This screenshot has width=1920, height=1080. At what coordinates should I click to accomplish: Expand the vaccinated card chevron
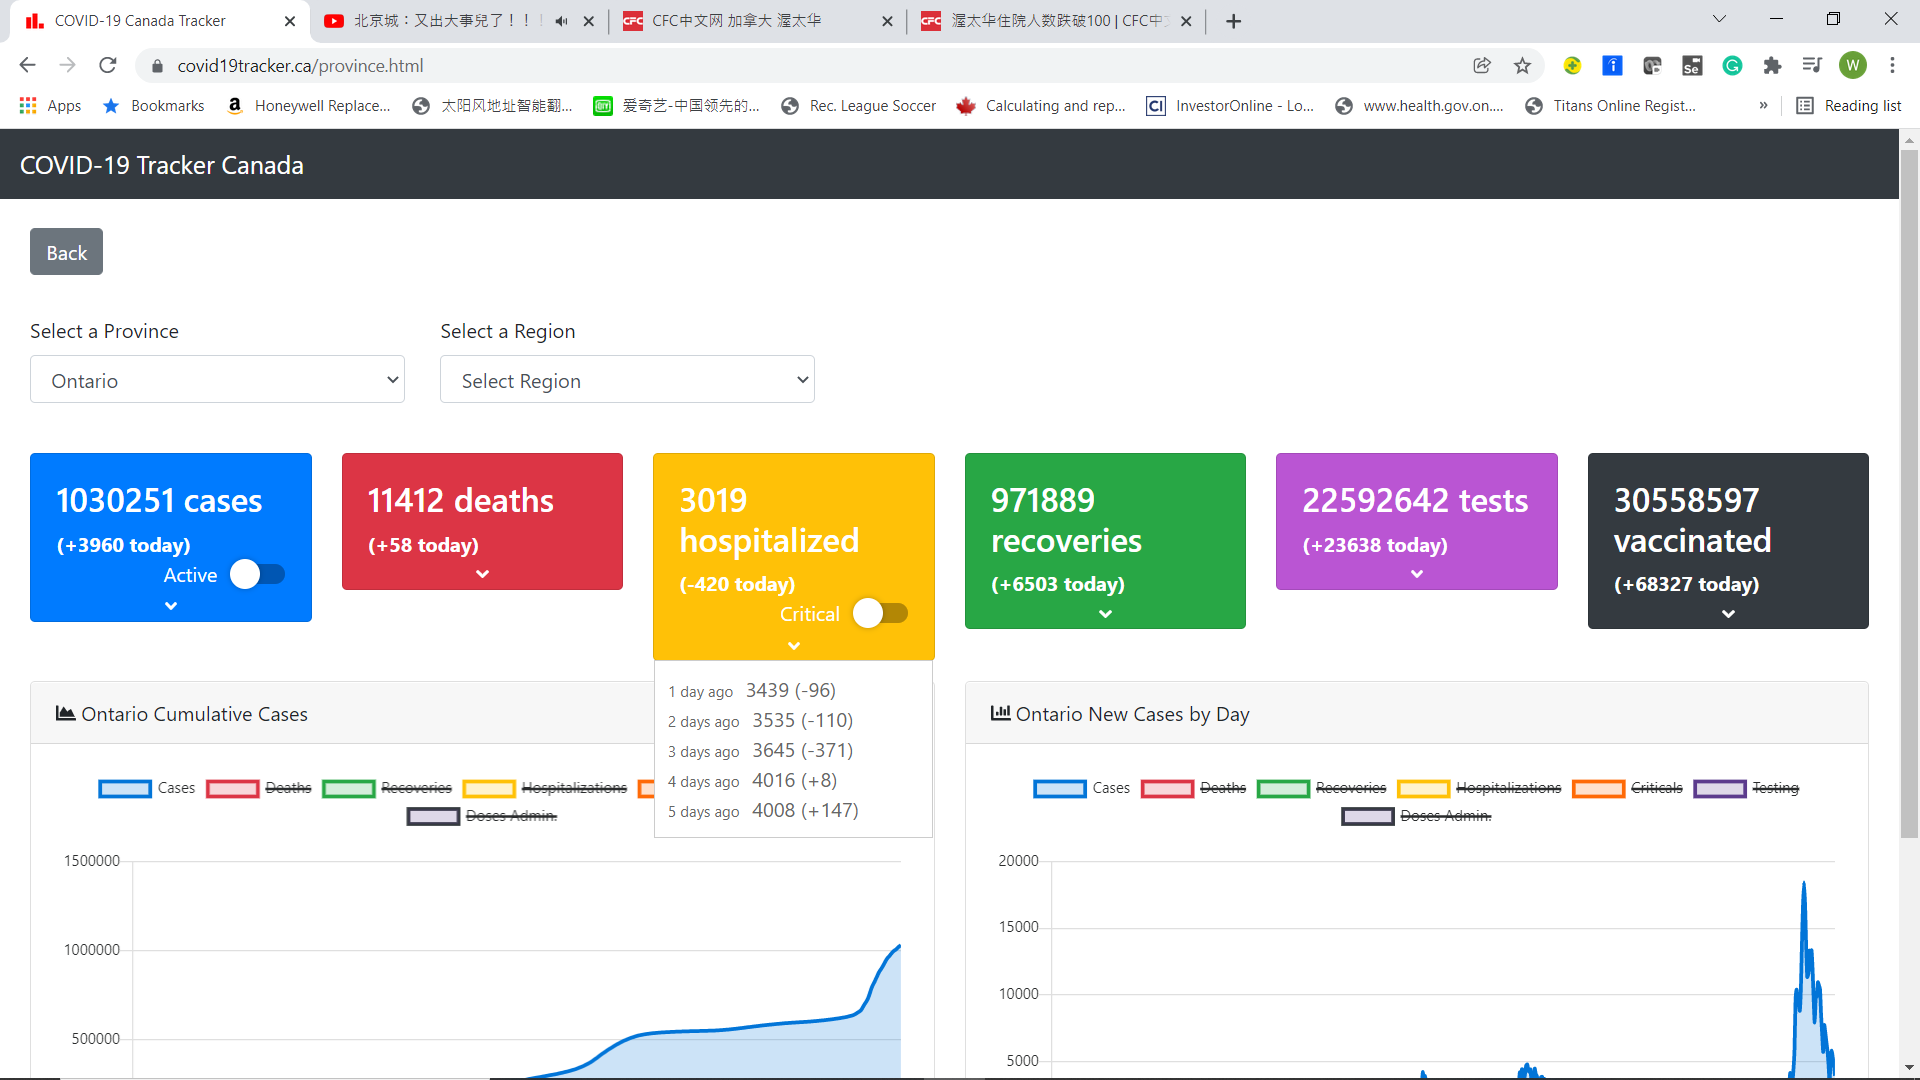1728,613
